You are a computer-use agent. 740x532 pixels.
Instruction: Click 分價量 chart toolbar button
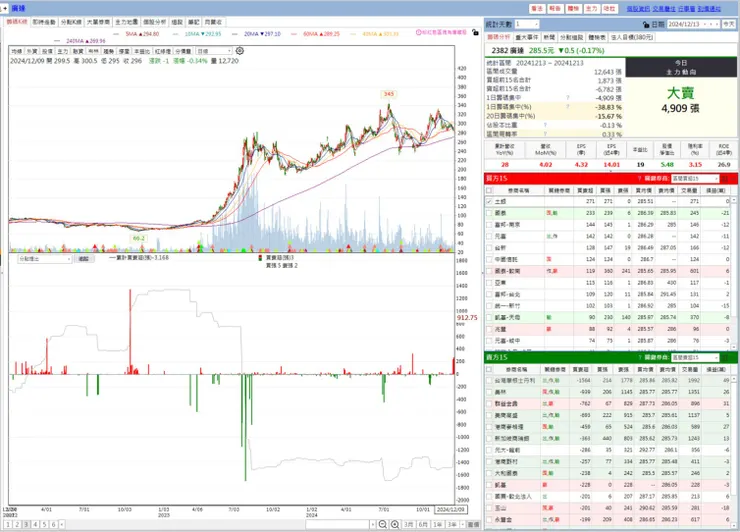coord(183,51)
